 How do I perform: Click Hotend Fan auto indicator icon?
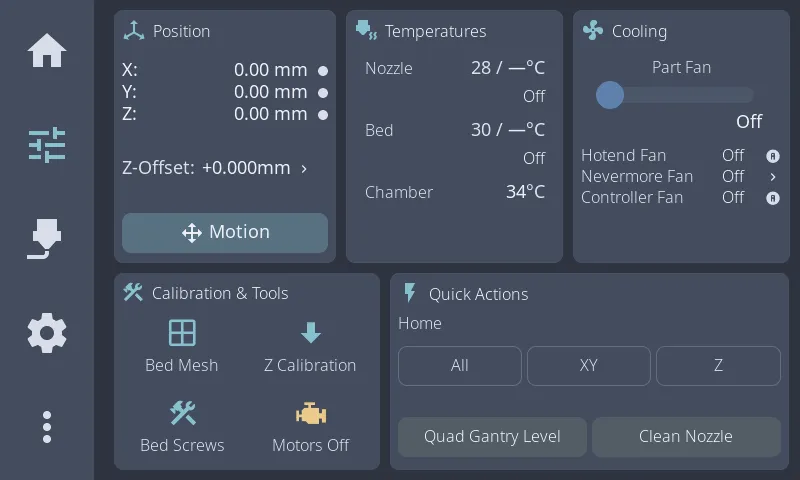(773, 156)
